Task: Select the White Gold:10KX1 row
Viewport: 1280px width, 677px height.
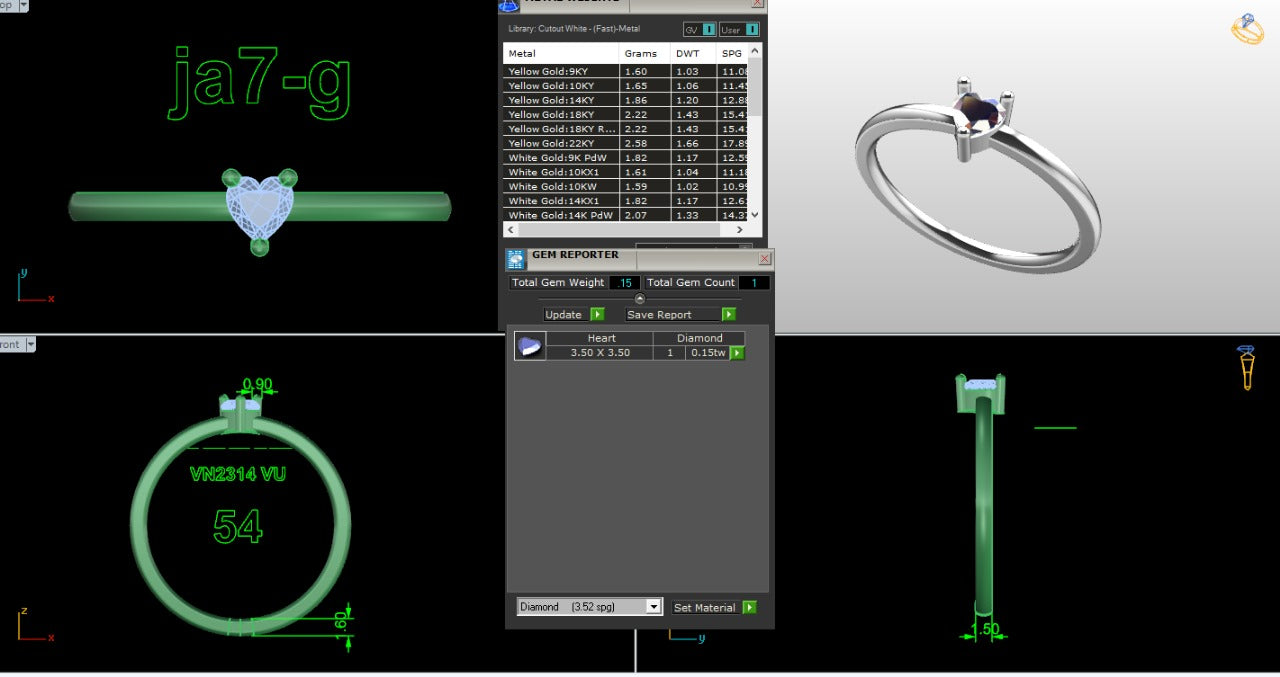Action: pos(625,172)
